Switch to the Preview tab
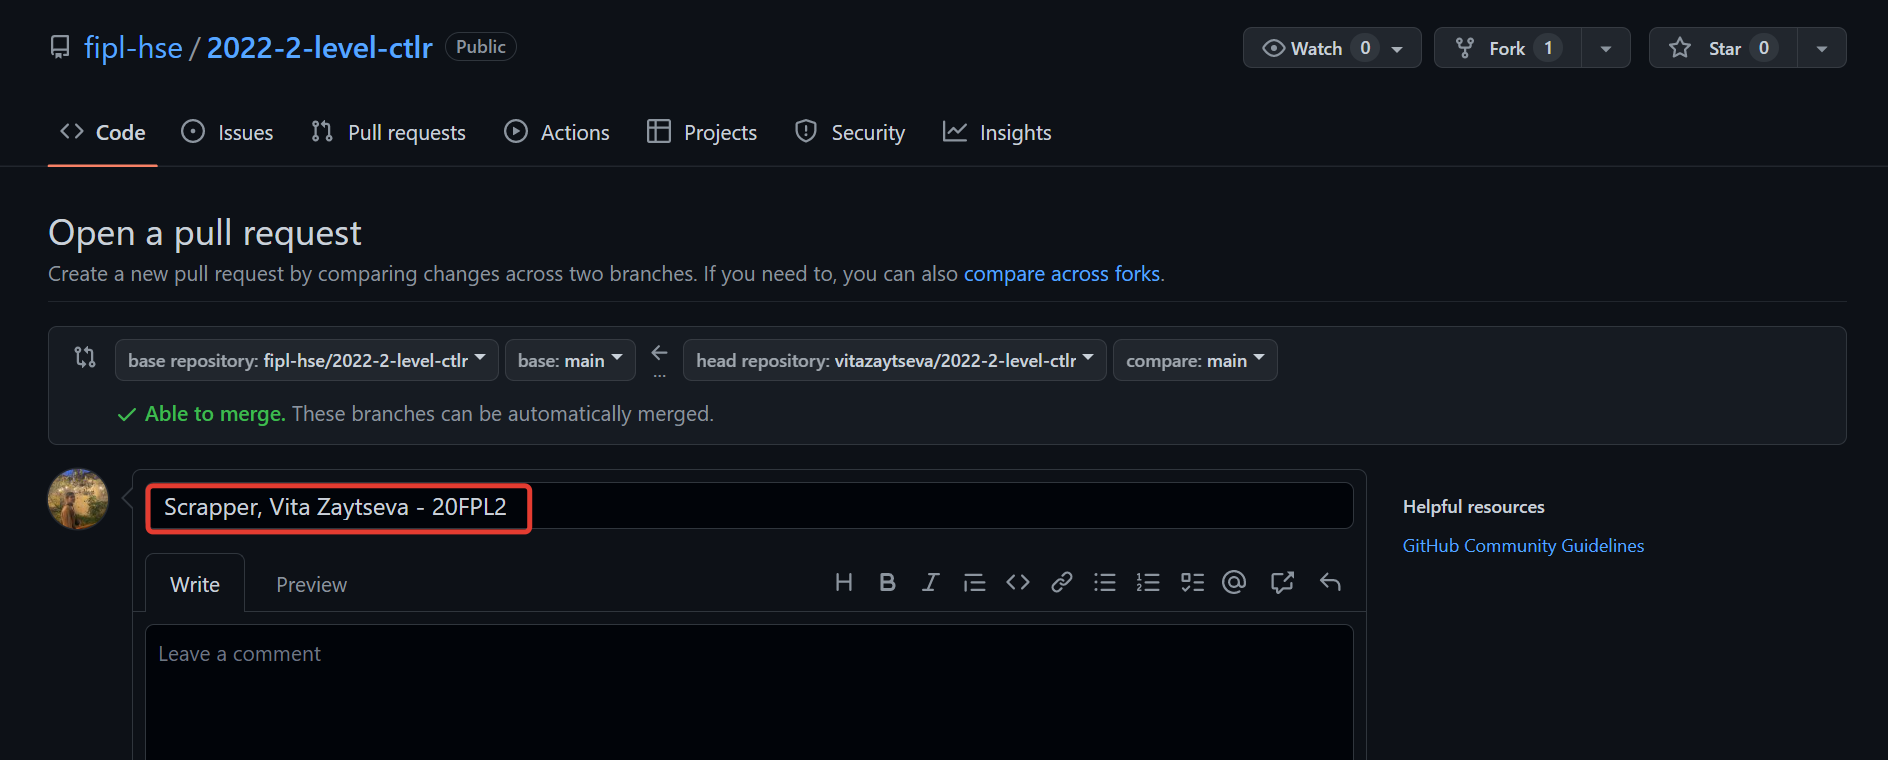1888x760 pixels. click(x=311, y=584)
